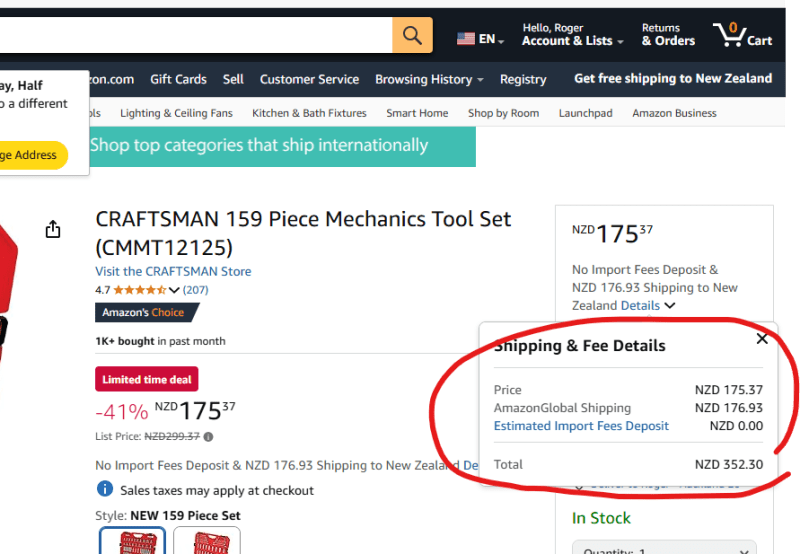The height and width of the screenshot is (554, 800).
Task: Open star rating breakdown chevron
Action: click(174, 290)
